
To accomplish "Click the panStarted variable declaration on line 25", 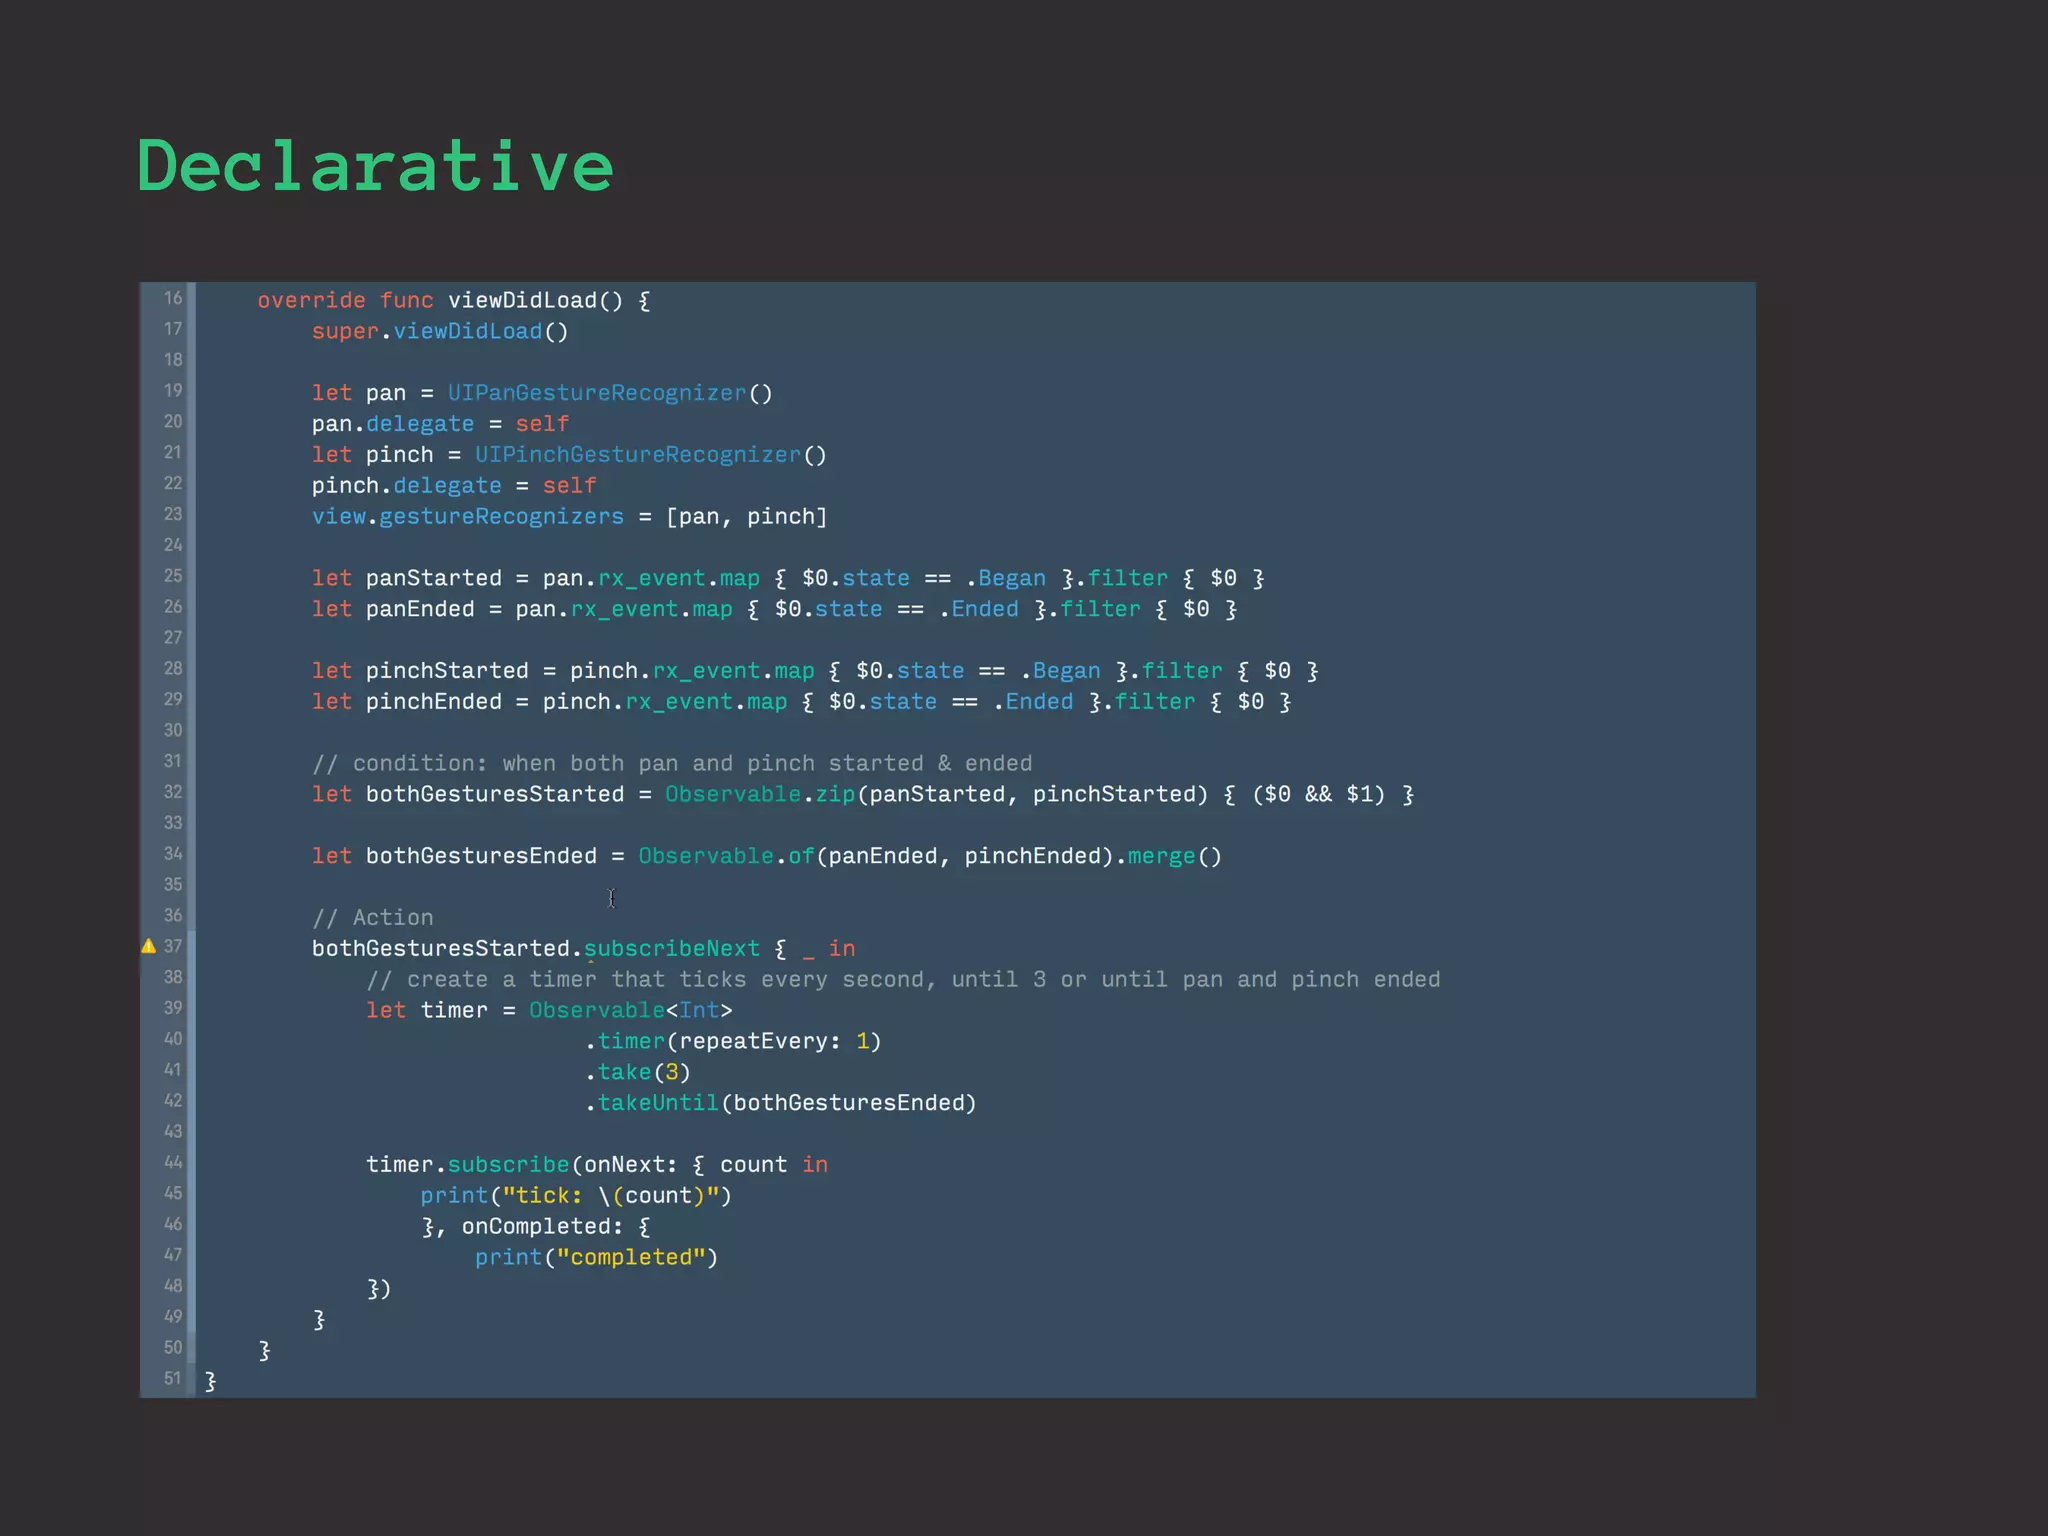I will pyautogui.click(x=433, y=579).
